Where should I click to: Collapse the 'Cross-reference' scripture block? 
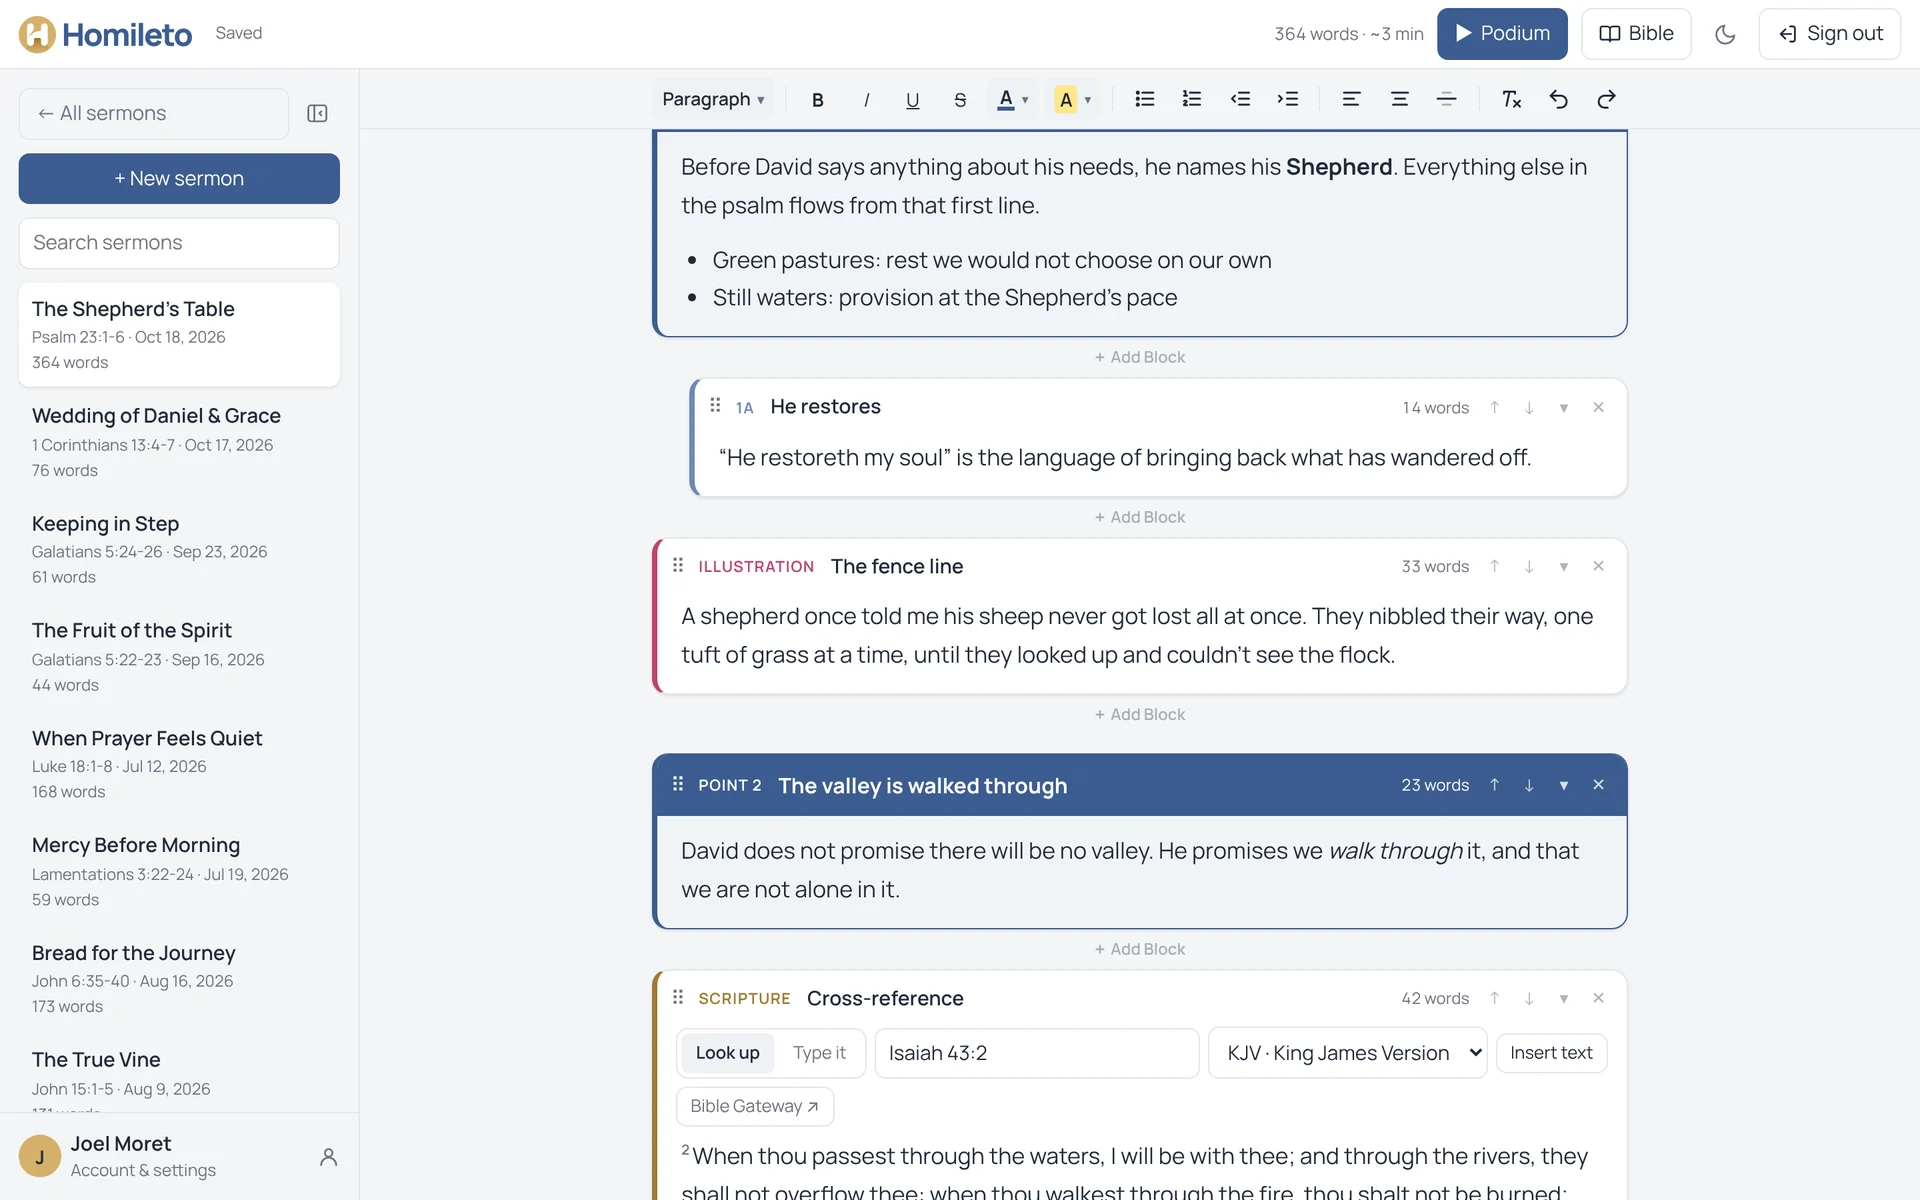pos(1563,998)
